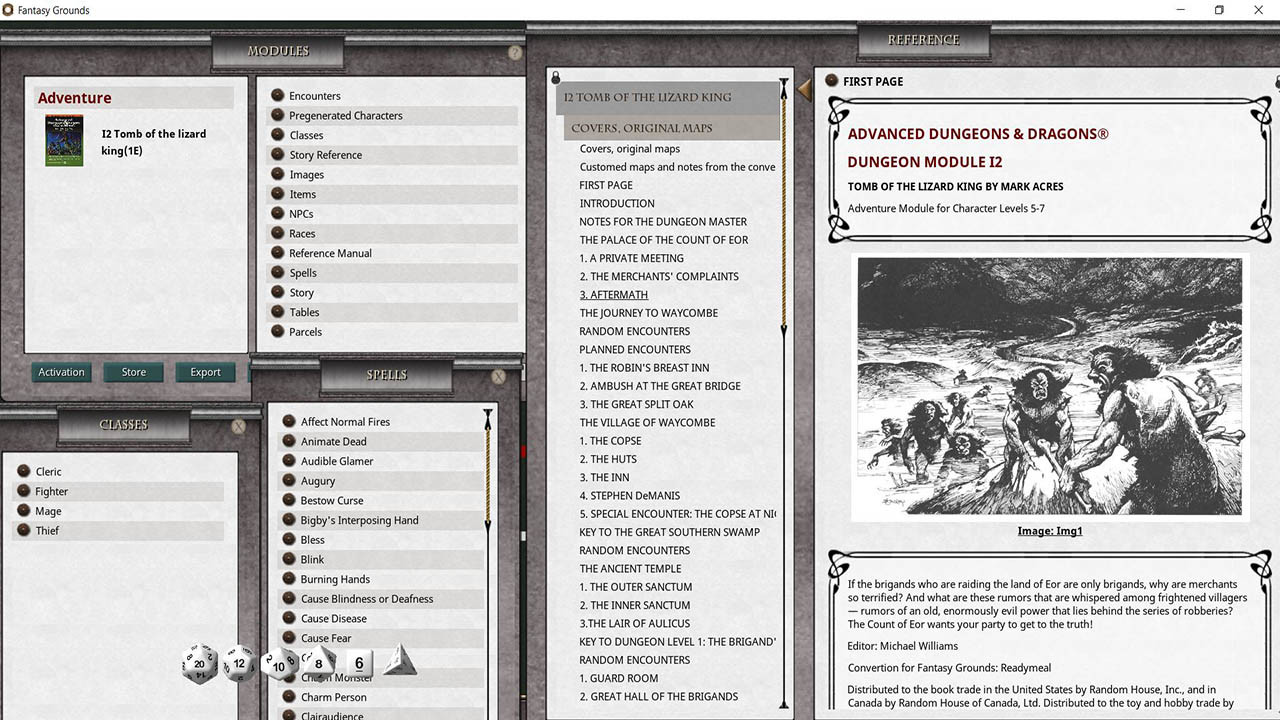Open help via the question mark icon
1280x720 pixels.
pos(515,53)
